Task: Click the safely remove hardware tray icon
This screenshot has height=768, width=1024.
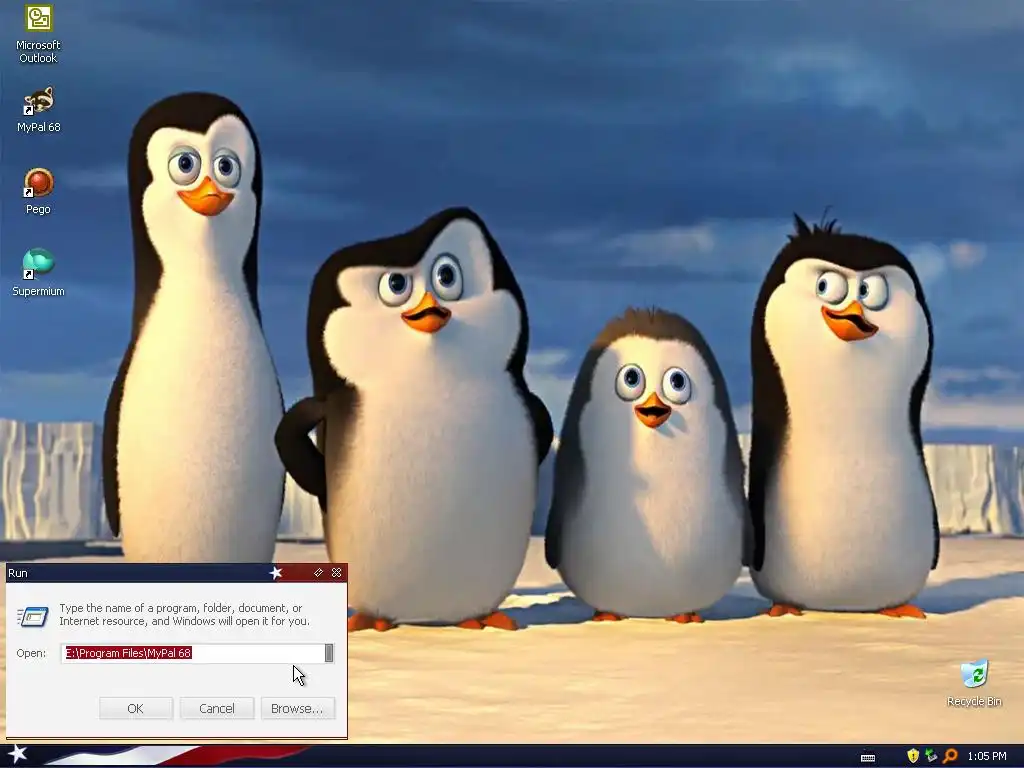Action: coord(931,756)
